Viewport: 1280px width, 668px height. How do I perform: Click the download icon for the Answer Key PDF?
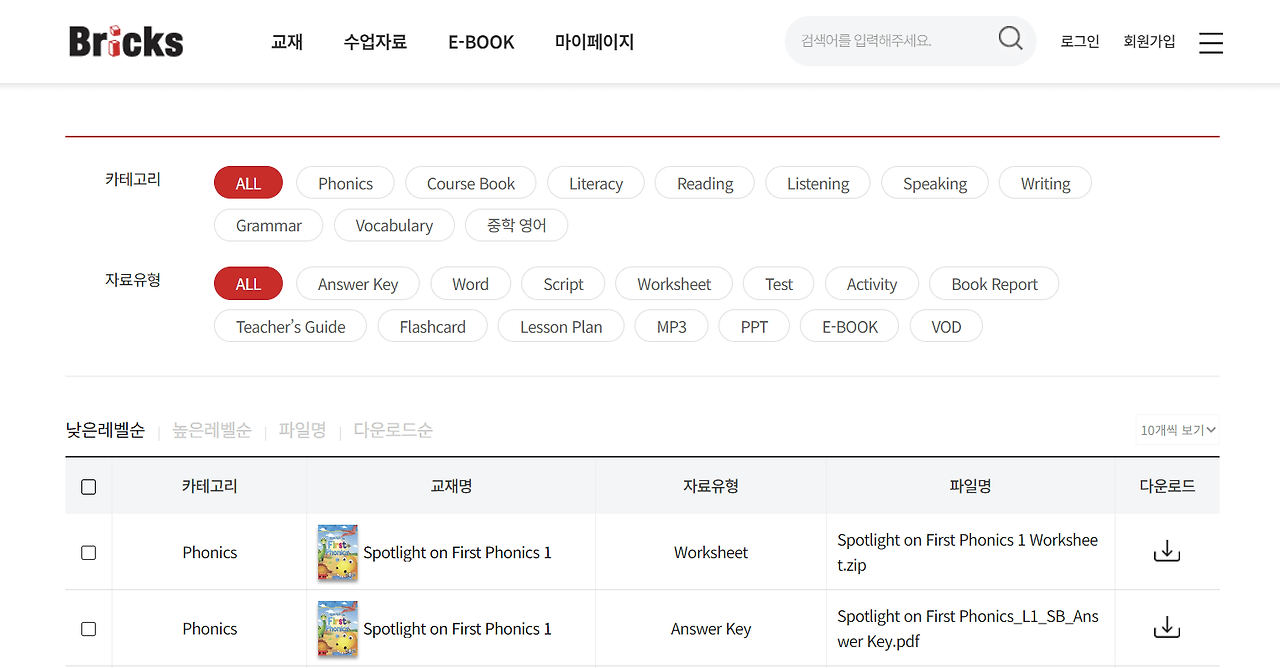coord(1166,627)
